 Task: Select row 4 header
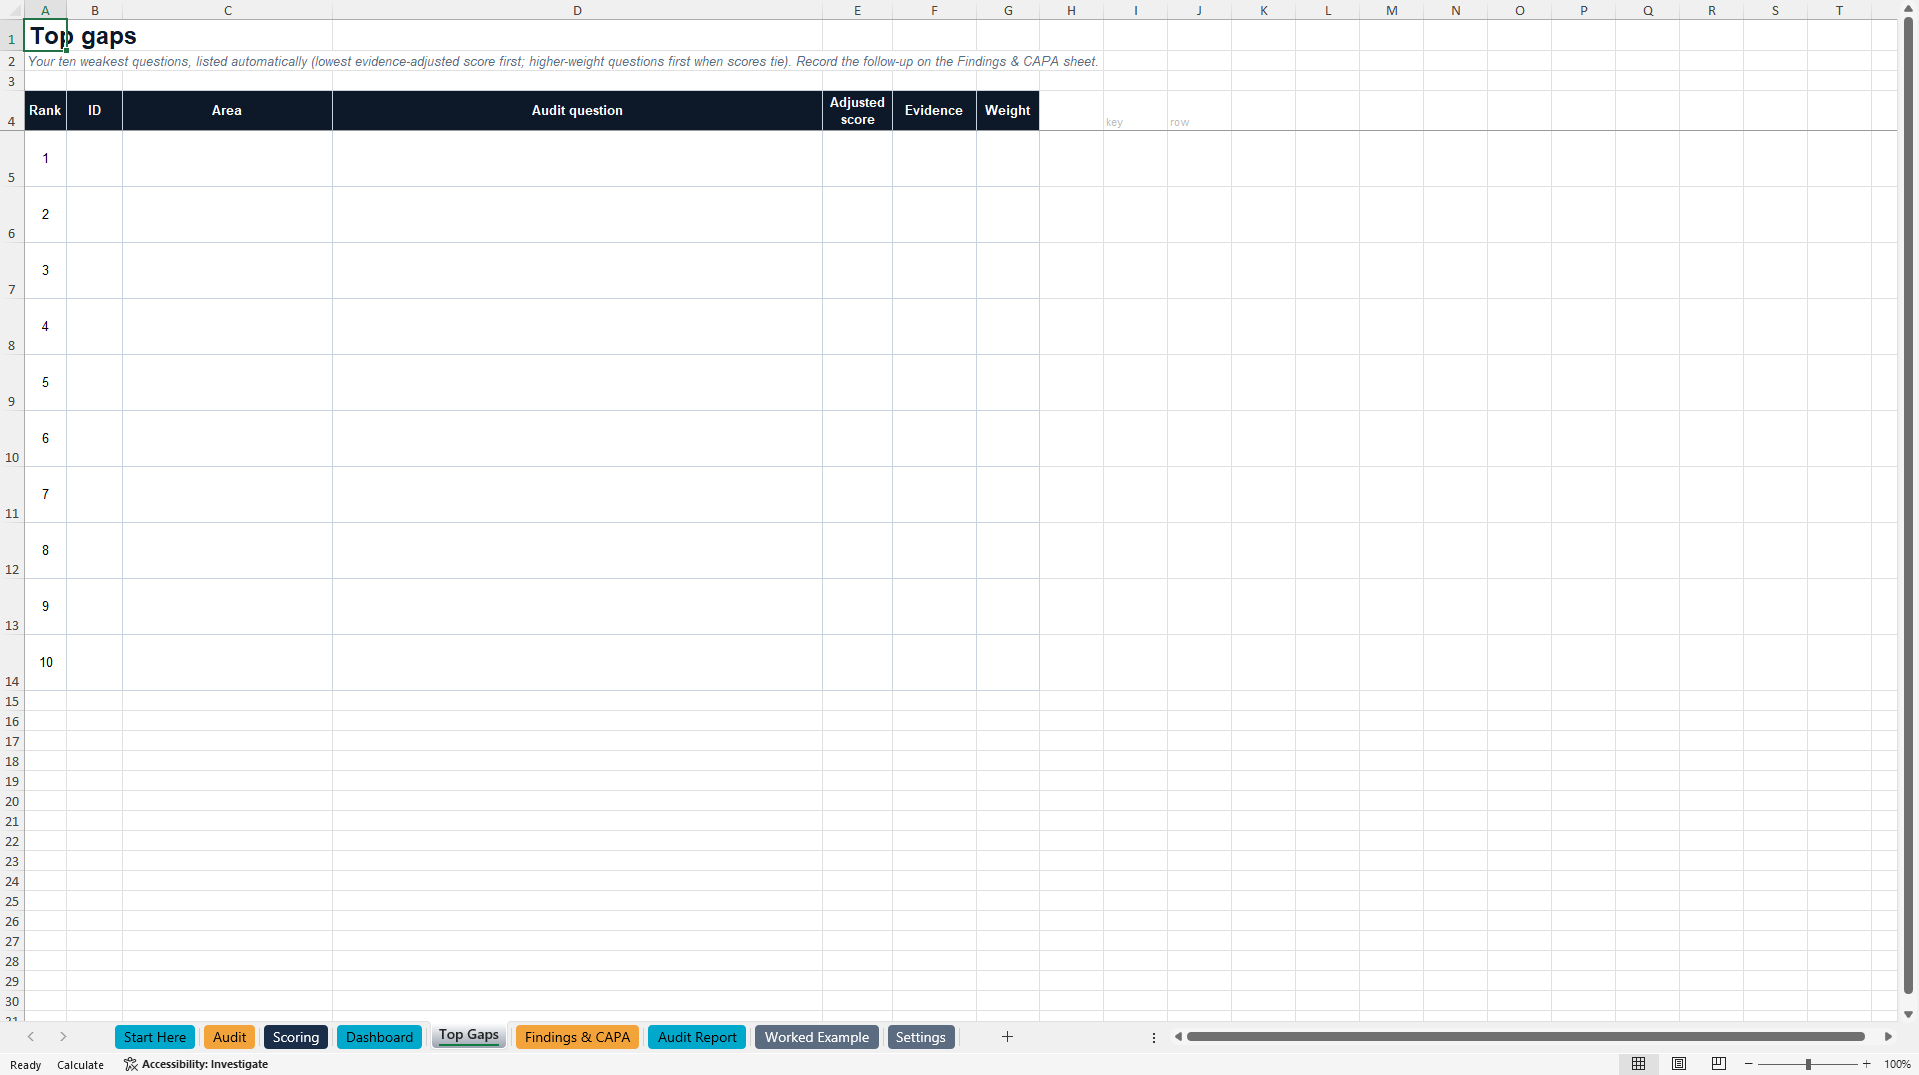coord(12,111)
